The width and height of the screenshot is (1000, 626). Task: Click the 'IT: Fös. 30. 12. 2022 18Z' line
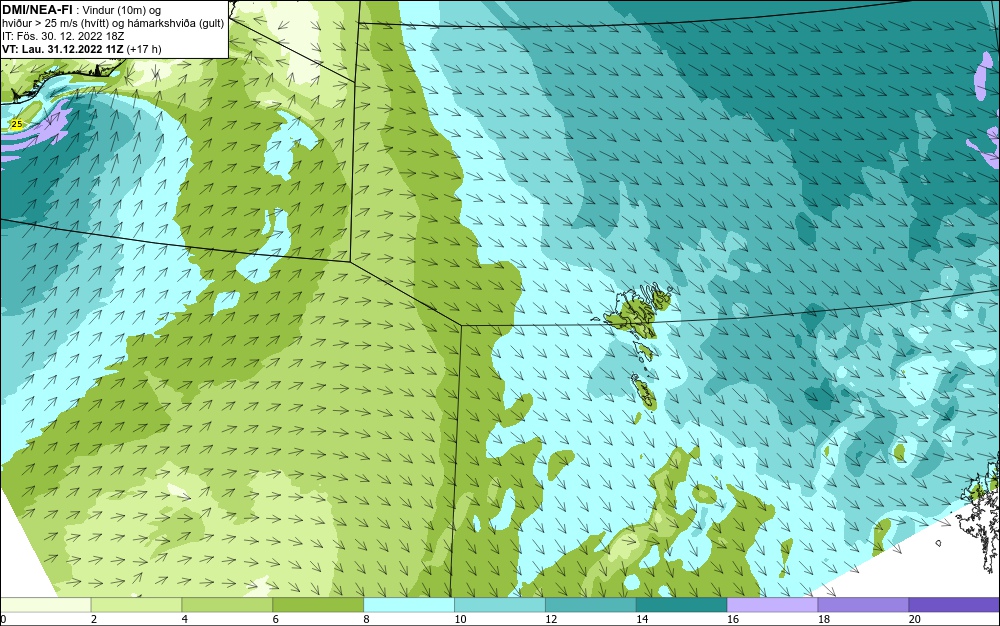(x=63, y=36)
